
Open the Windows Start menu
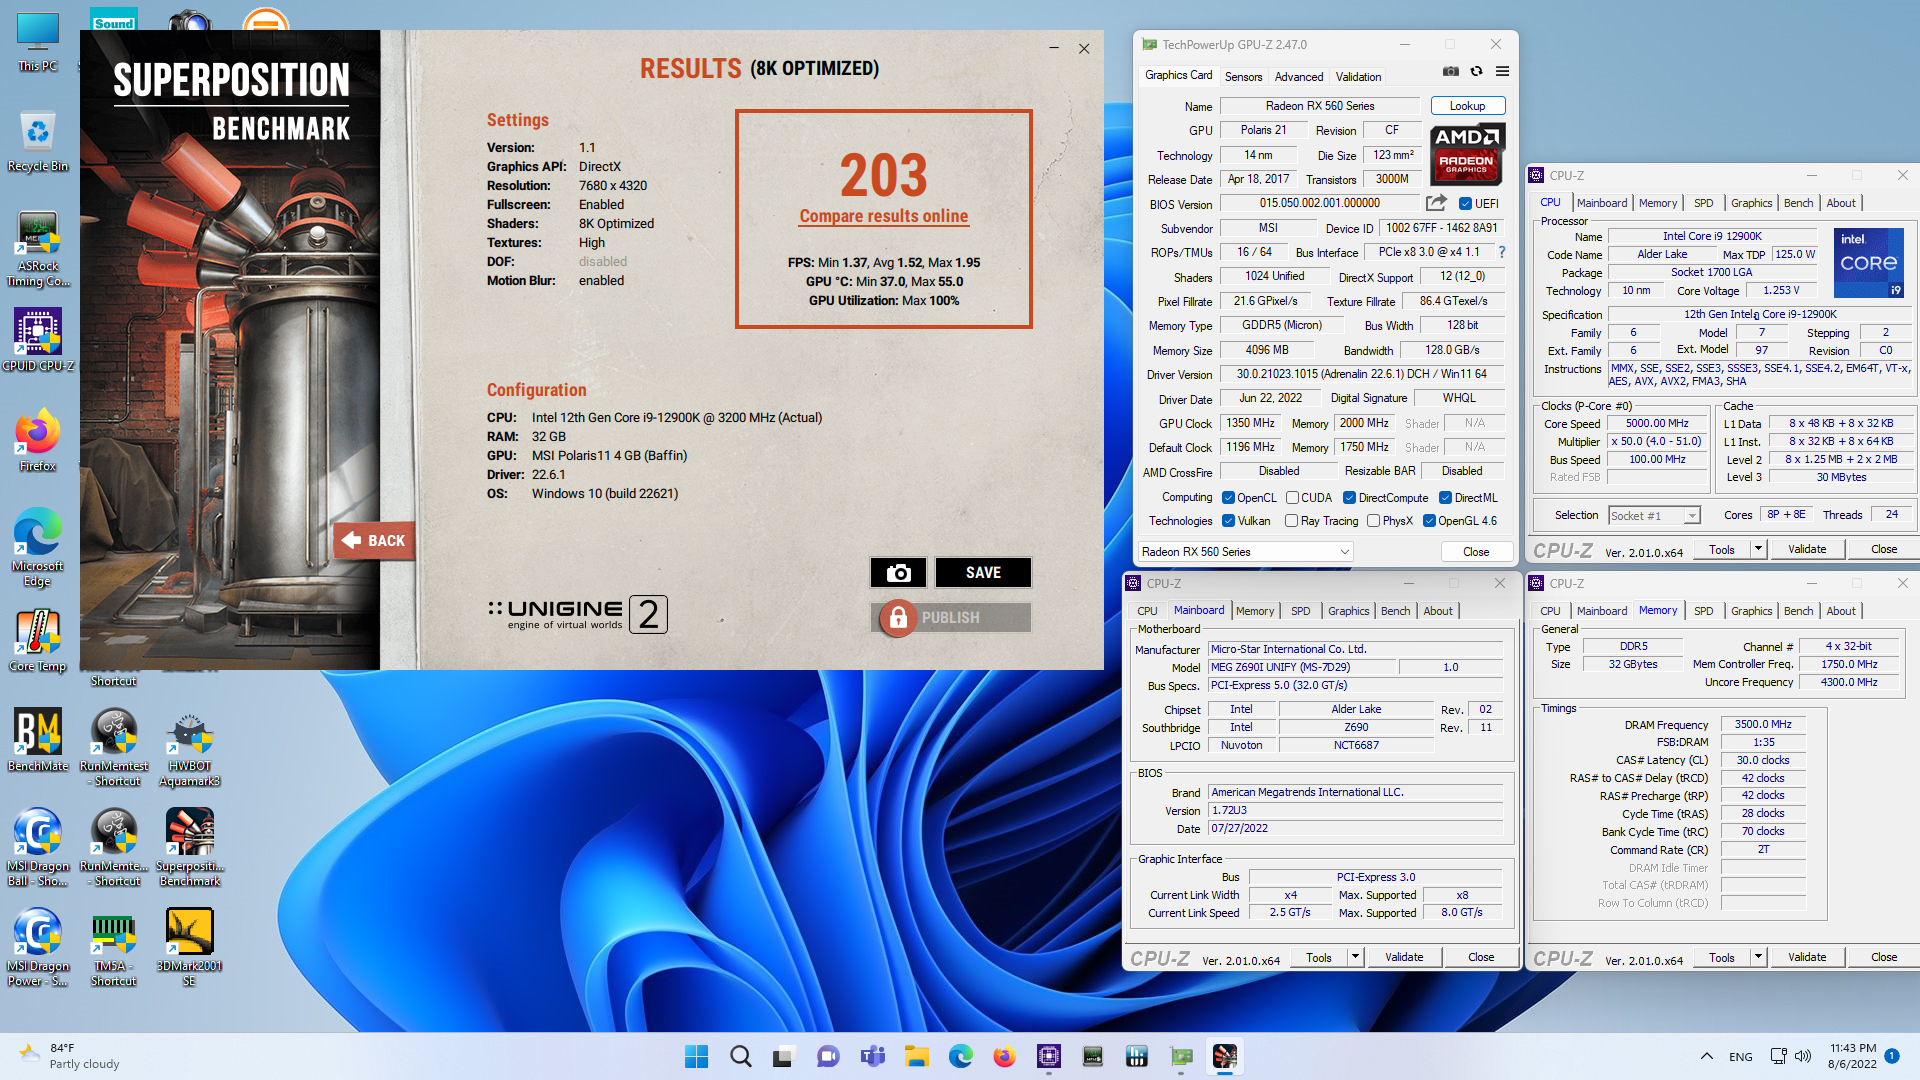tap(696, 1056)
